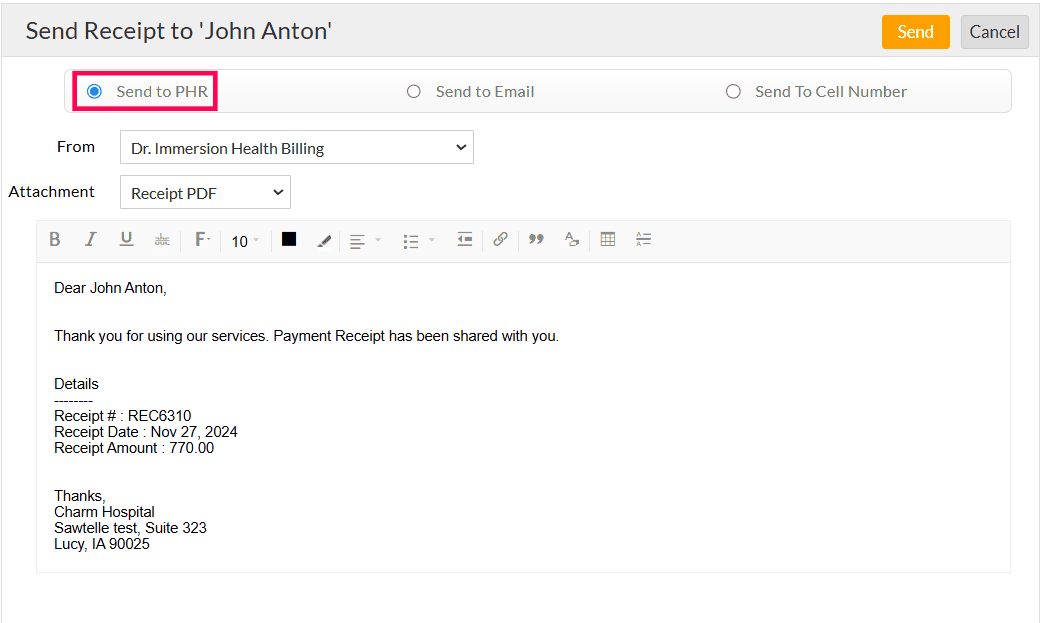The height and width of the screenshot is (623, 1041).
Task: Insert a blockquote
Action: pos(536,240)
